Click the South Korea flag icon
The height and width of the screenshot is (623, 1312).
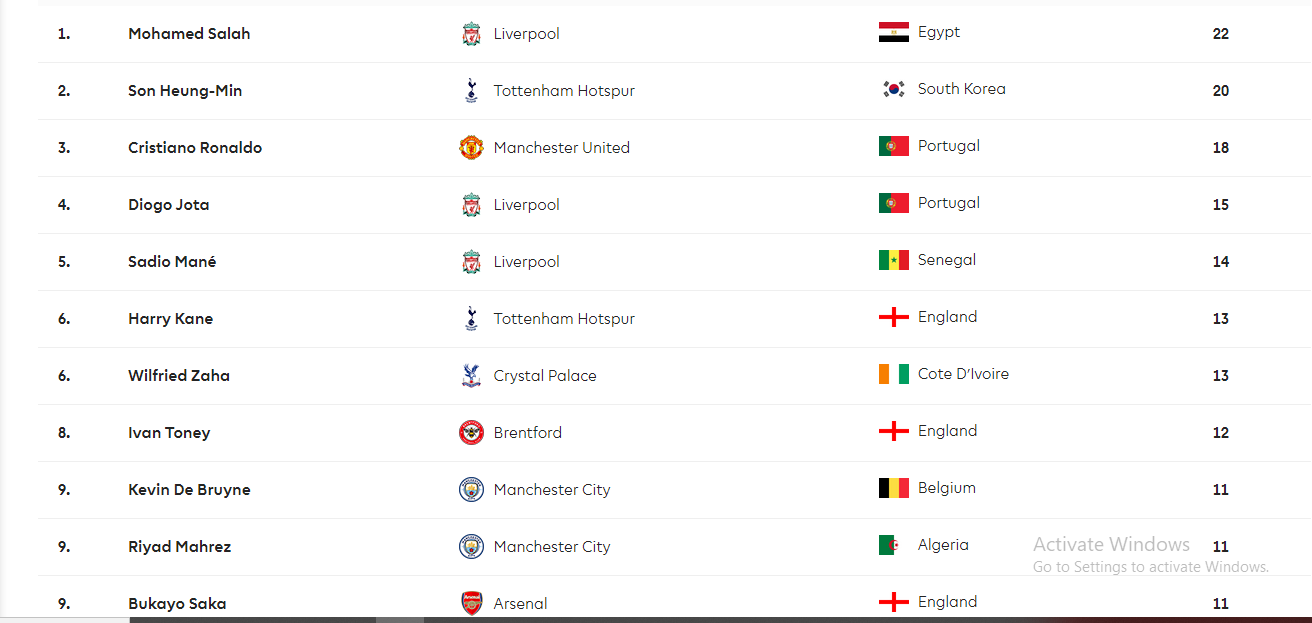coord(893,89)
